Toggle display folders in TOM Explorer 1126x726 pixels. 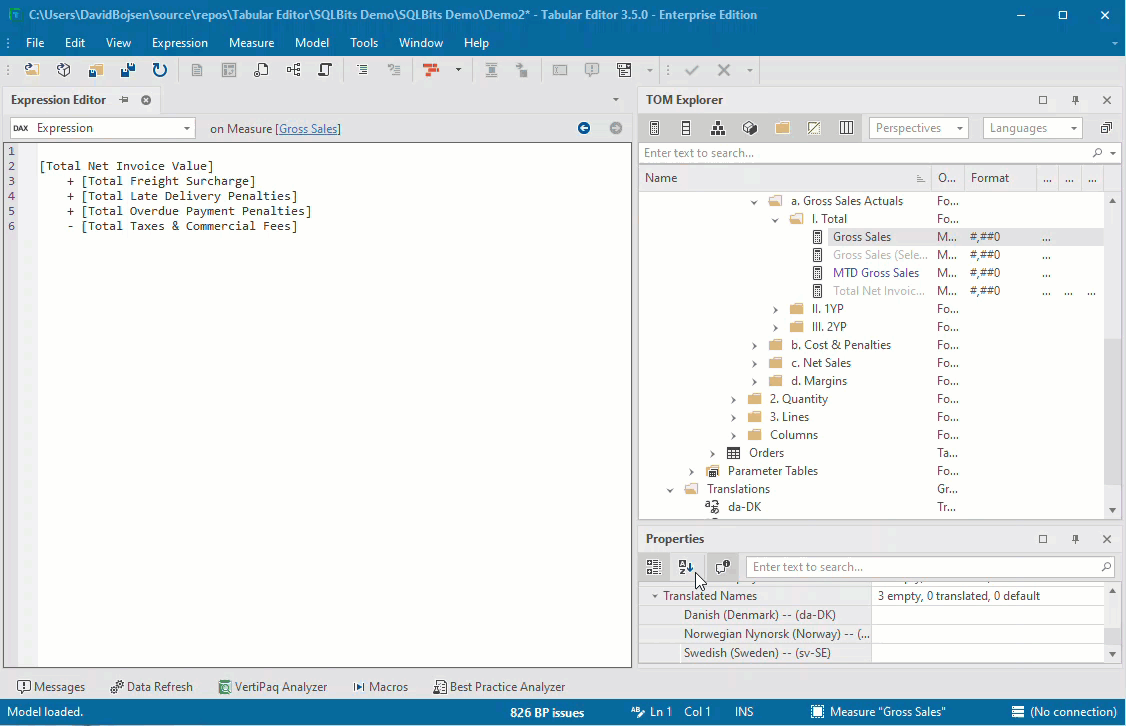tap(783, 127)
